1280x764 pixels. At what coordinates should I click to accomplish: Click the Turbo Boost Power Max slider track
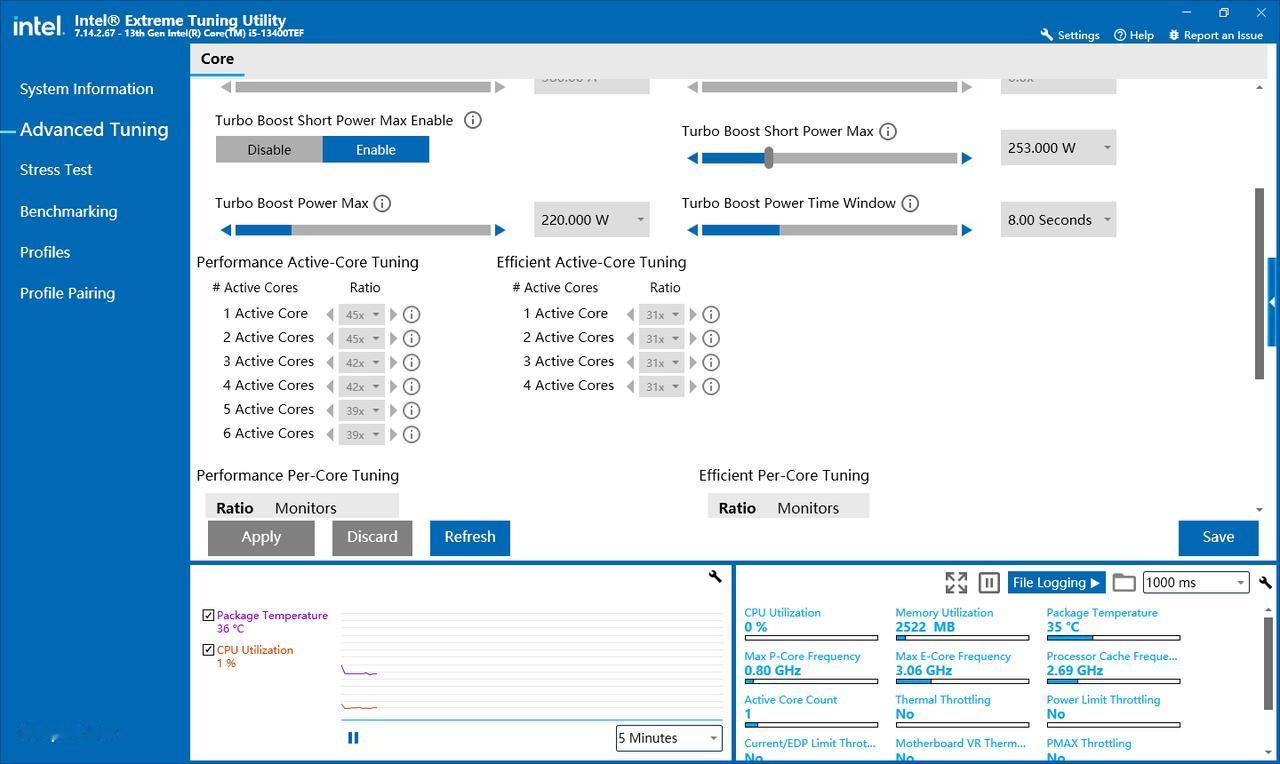363,230
